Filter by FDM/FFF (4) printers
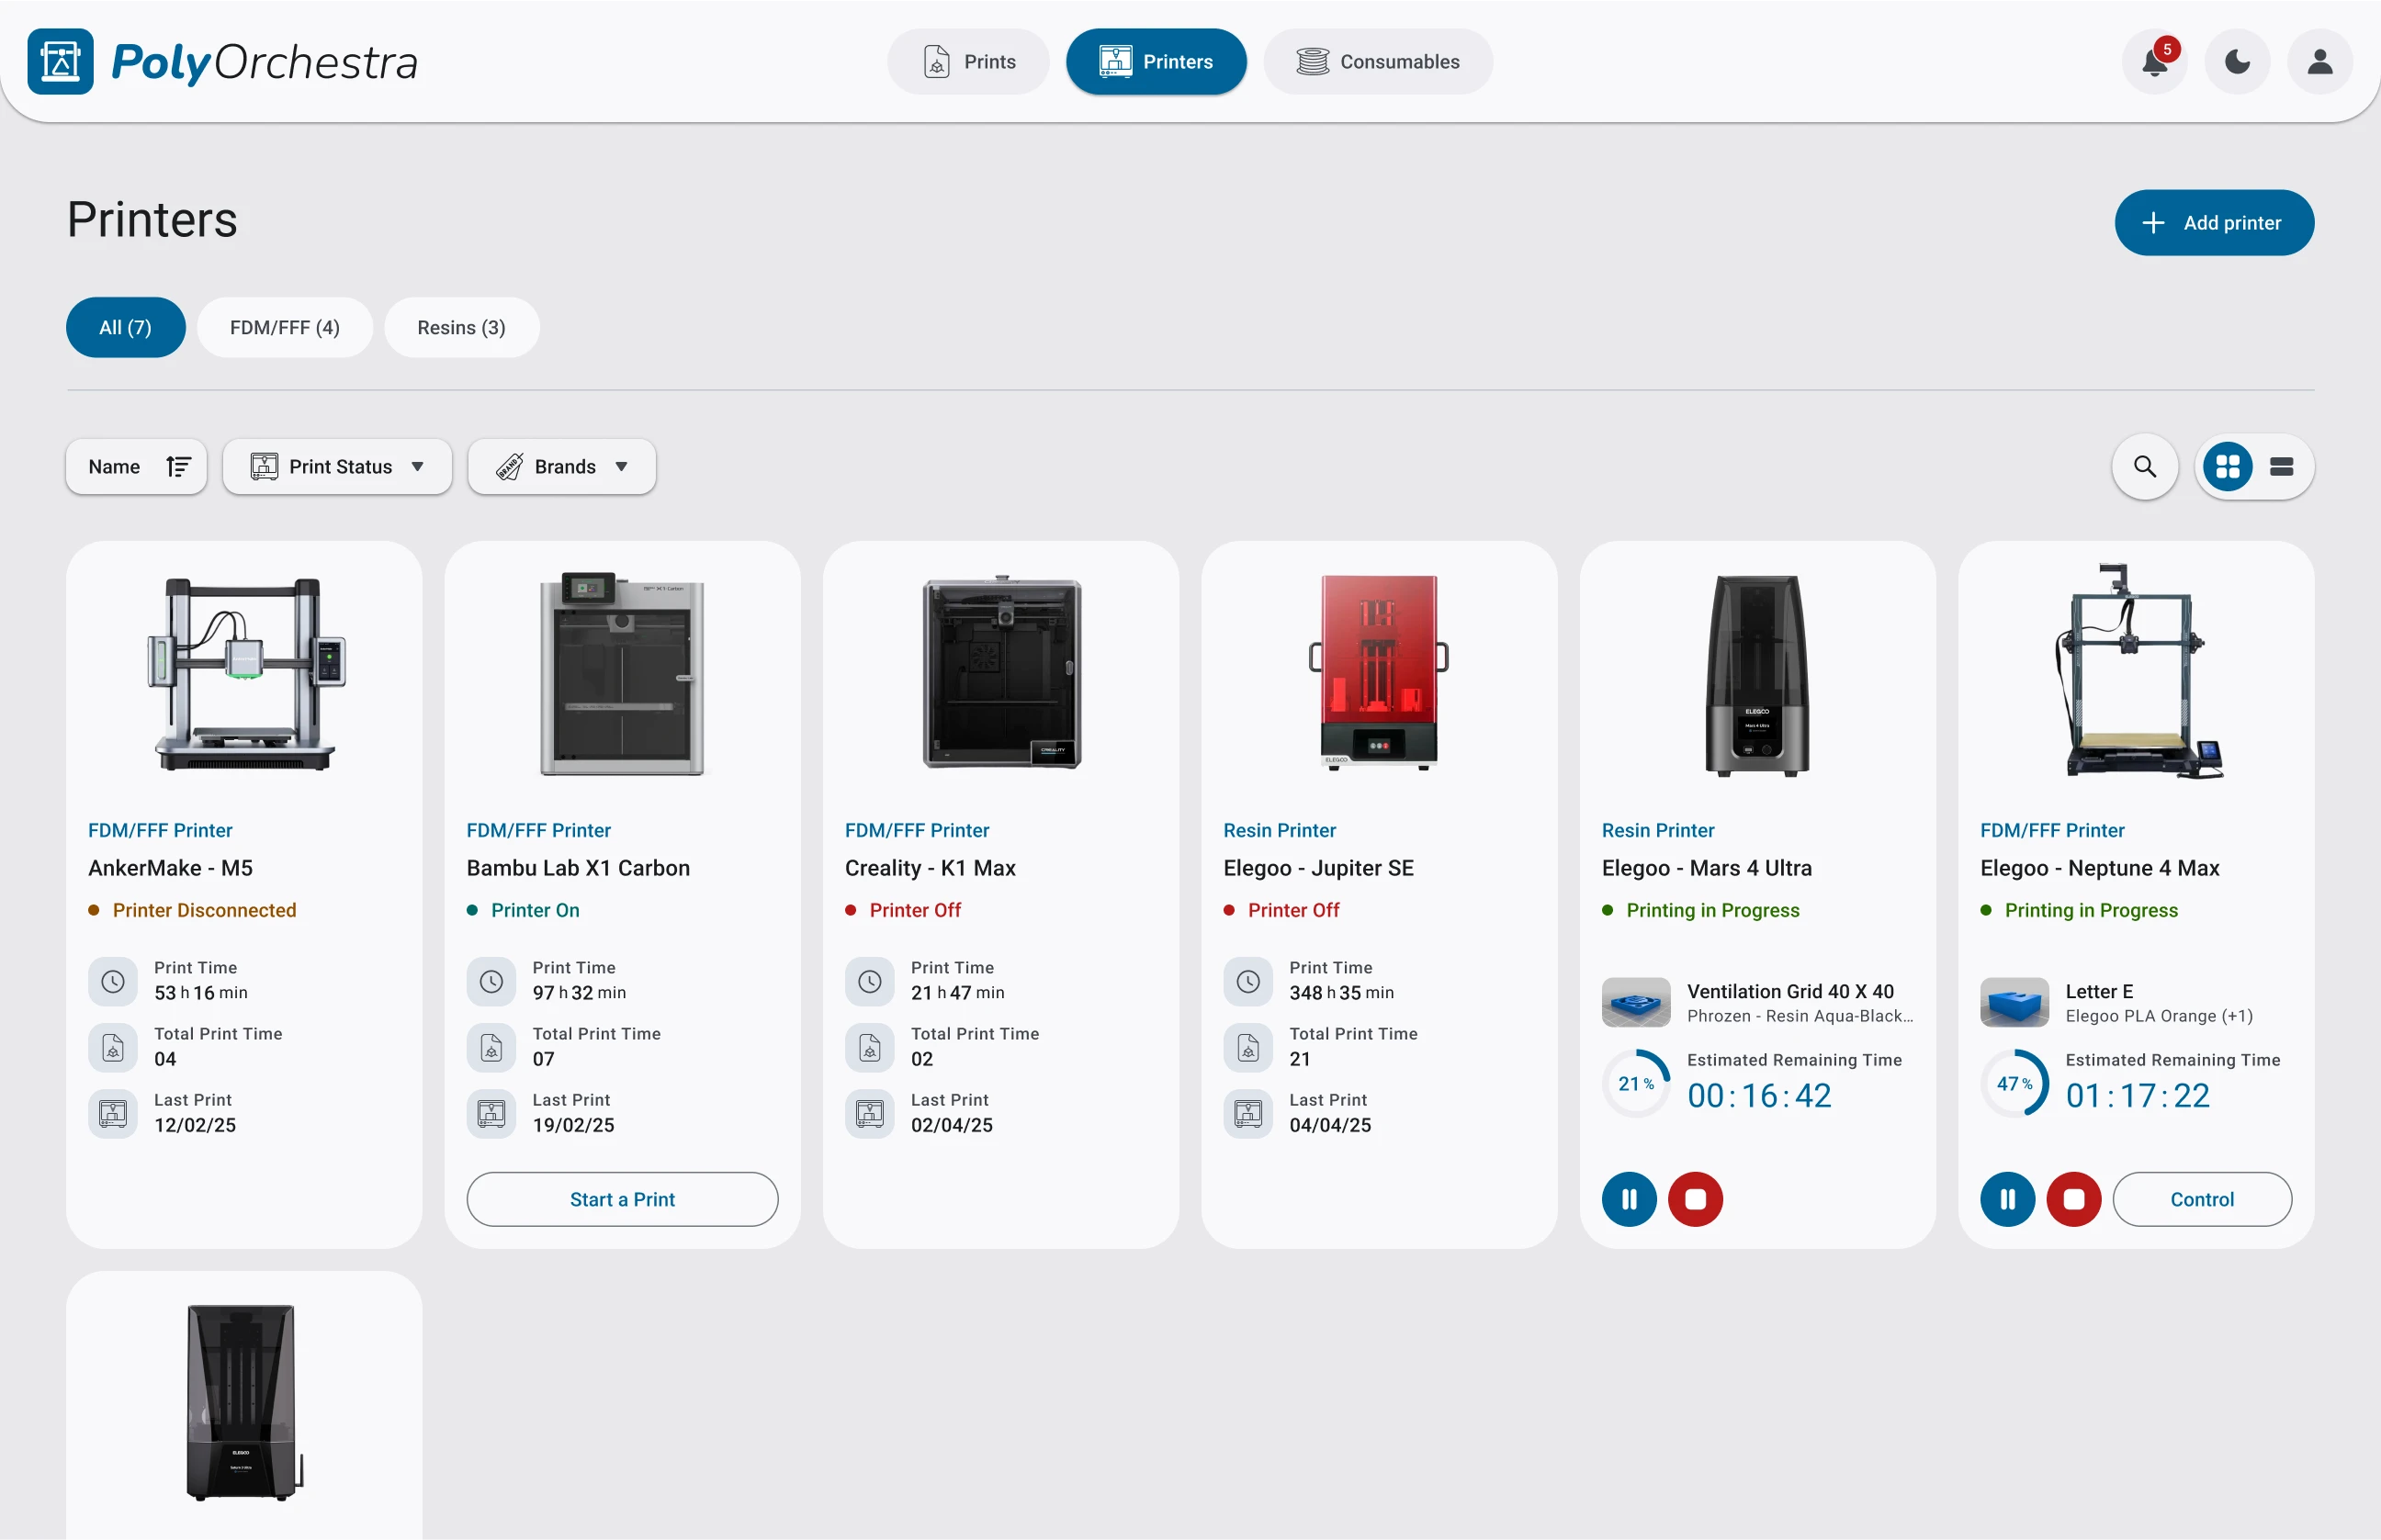Image resolution: width=2381 pixels, height=1540 pixels. [x=284, y=328]
